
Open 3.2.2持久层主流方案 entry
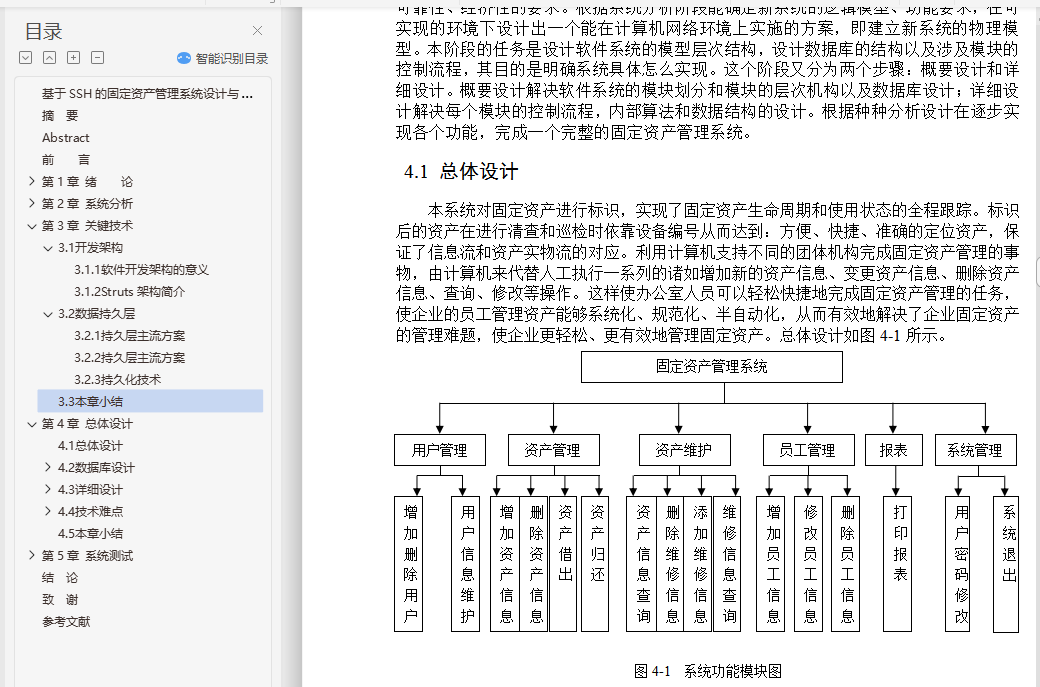[x=129, y=357]
